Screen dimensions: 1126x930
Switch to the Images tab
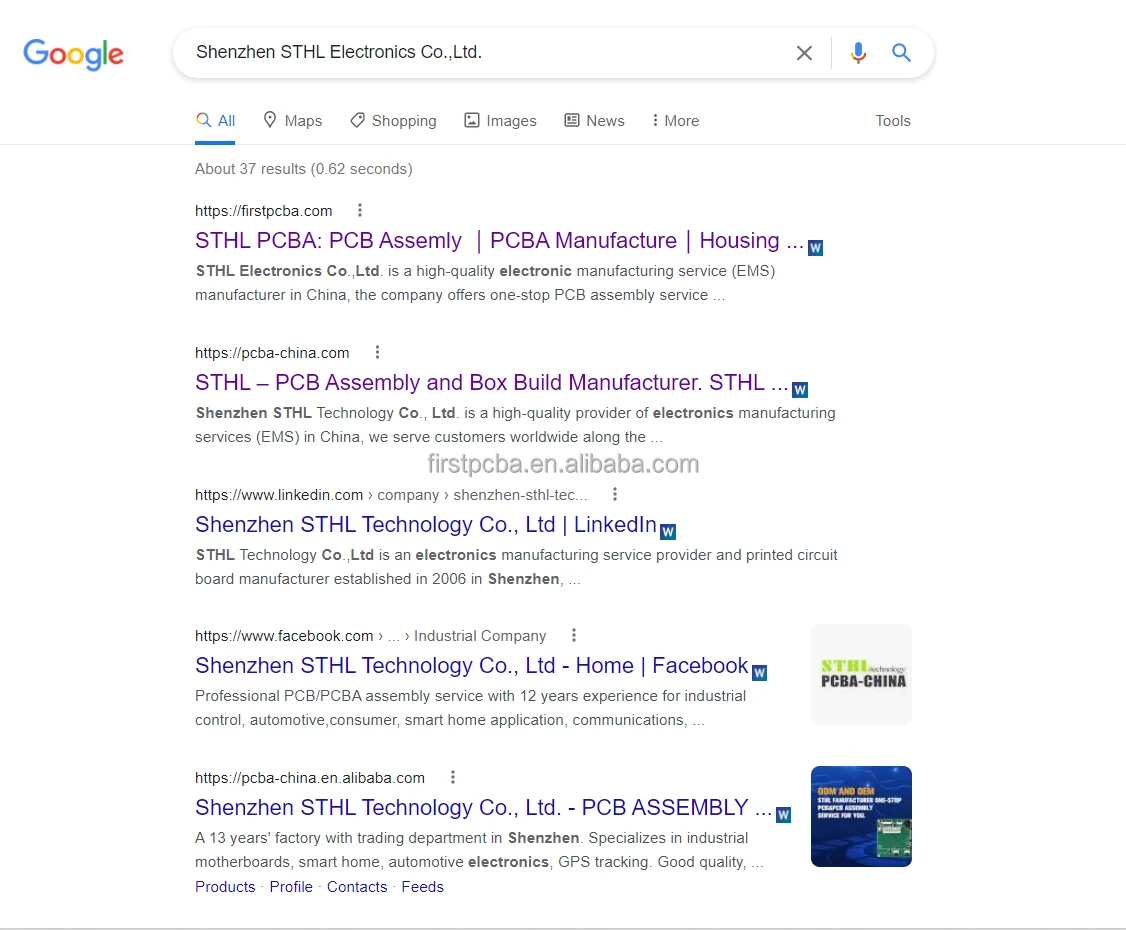(x=501, y=121)
